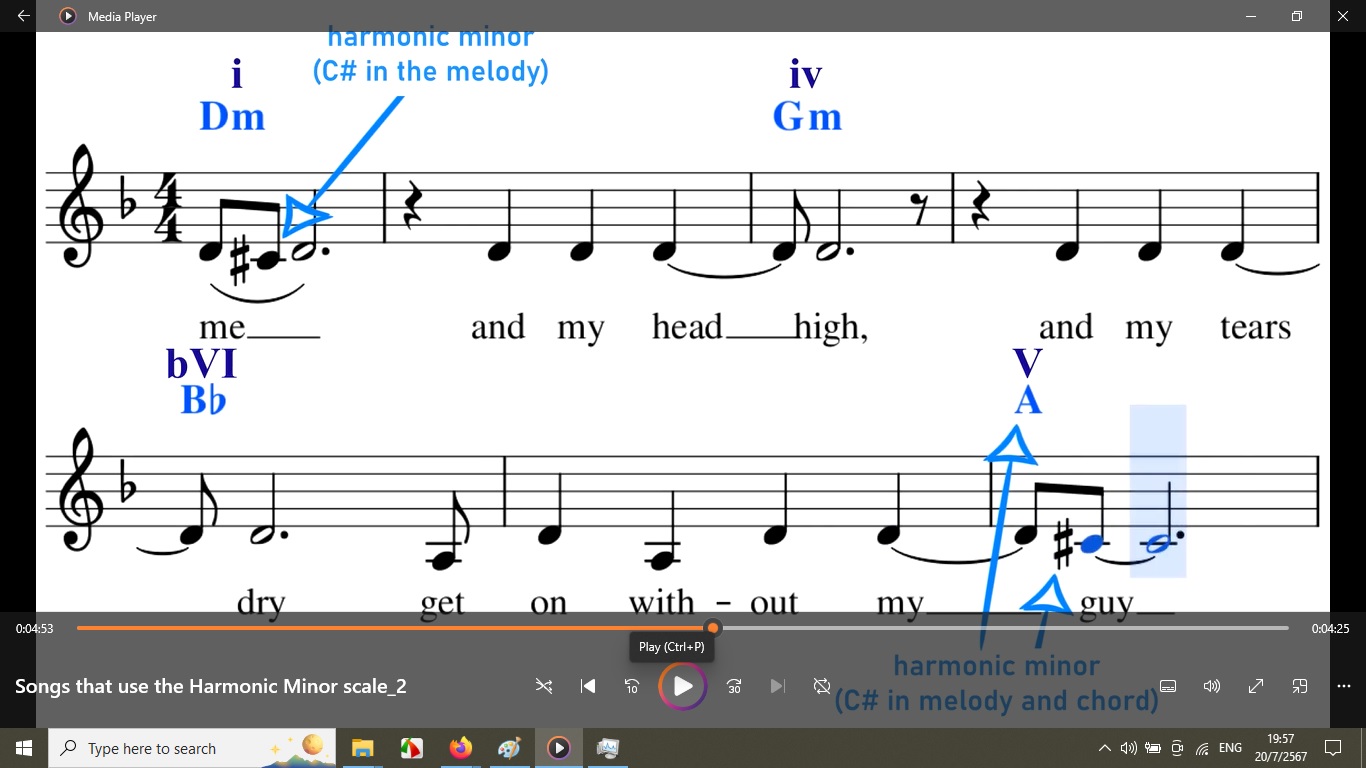This screenshot has width=1366, height=768.
Task: Go to next track
Action: pyautogui.click(x=778, y=686)
